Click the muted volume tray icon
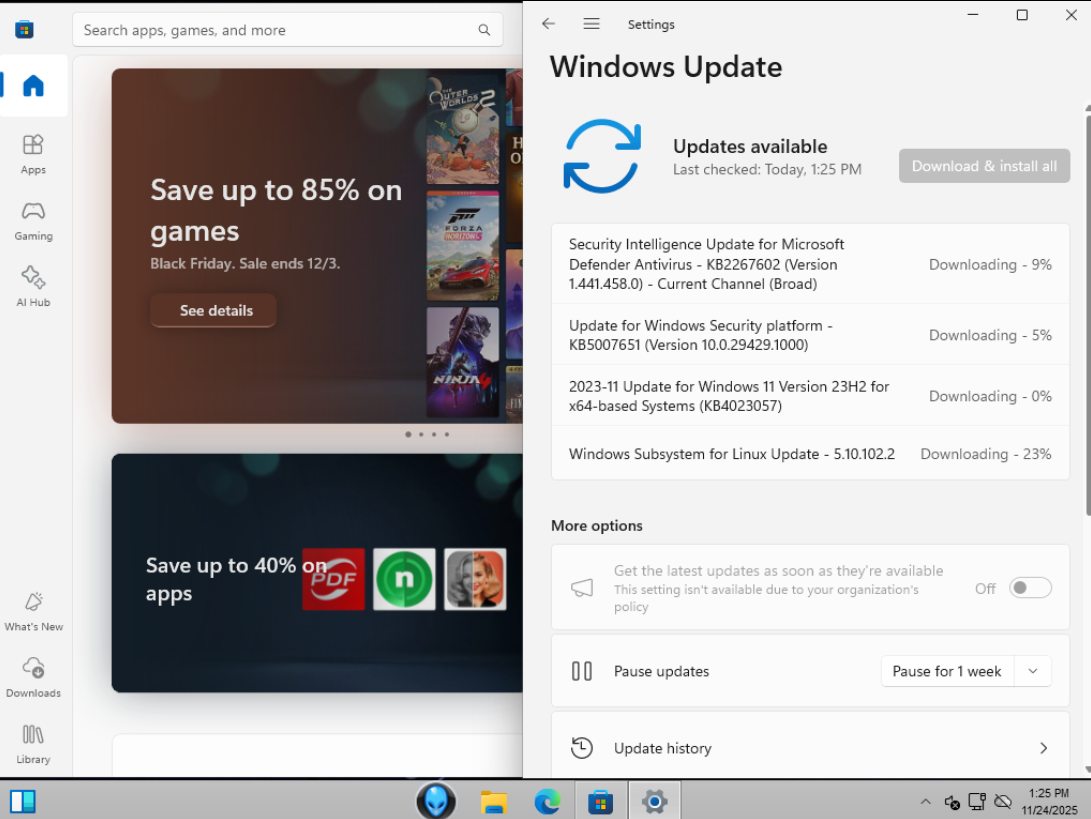 952,802
